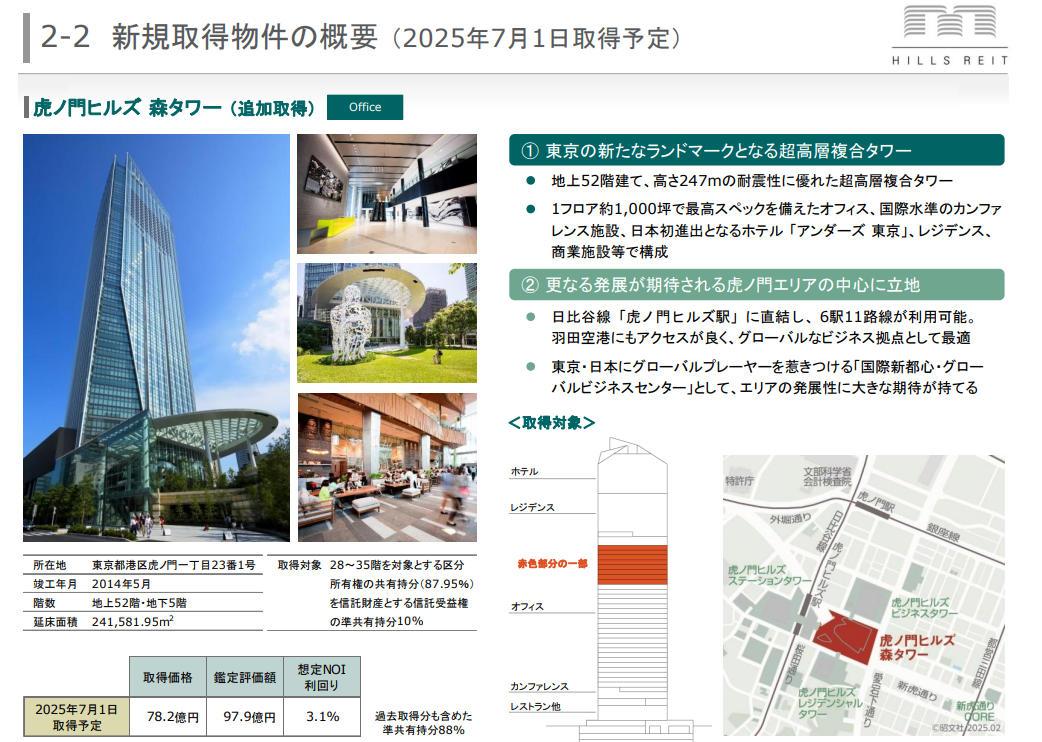Click the red Mori Tower site on map
The height and width of the screenshot is (742, 1042).
tap(844, 639)
